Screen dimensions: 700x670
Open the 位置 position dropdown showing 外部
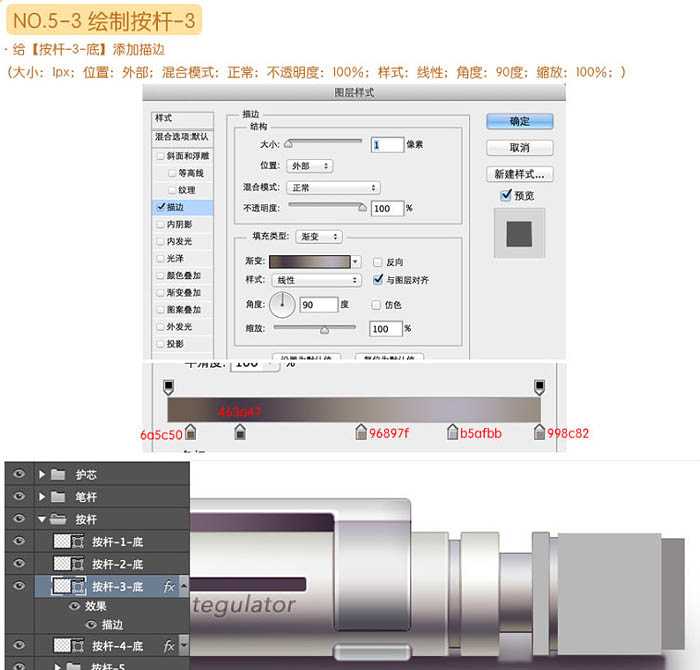tap(310, 166)
